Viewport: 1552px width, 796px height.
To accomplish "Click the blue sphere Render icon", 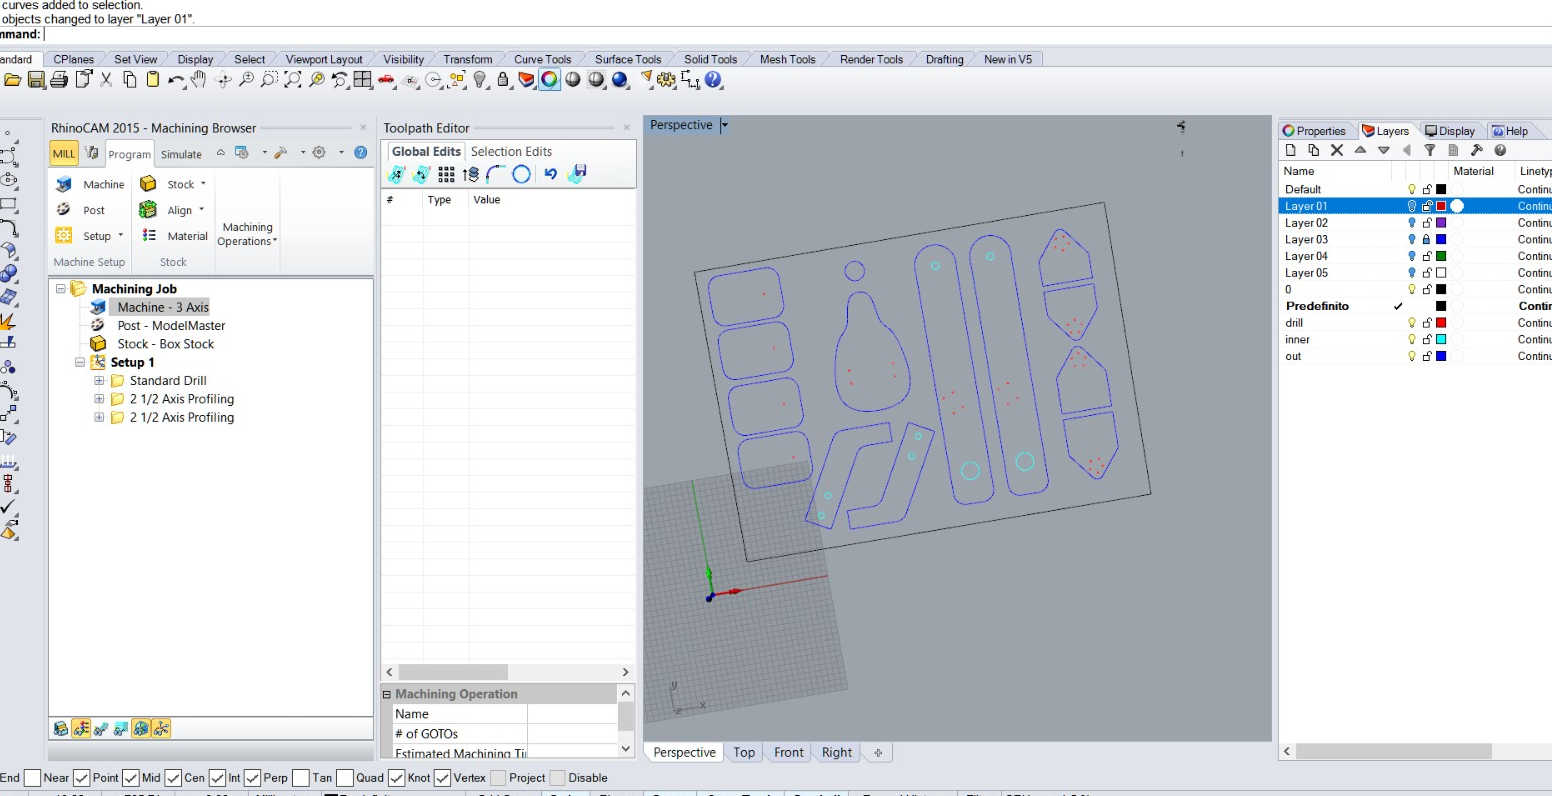I will pos(620,80).
